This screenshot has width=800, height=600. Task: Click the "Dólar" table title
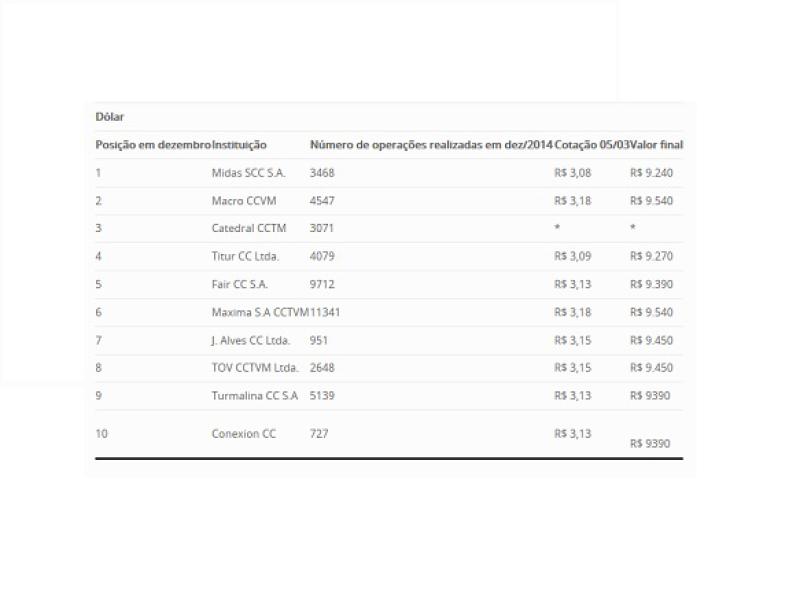tap(110, 117)
